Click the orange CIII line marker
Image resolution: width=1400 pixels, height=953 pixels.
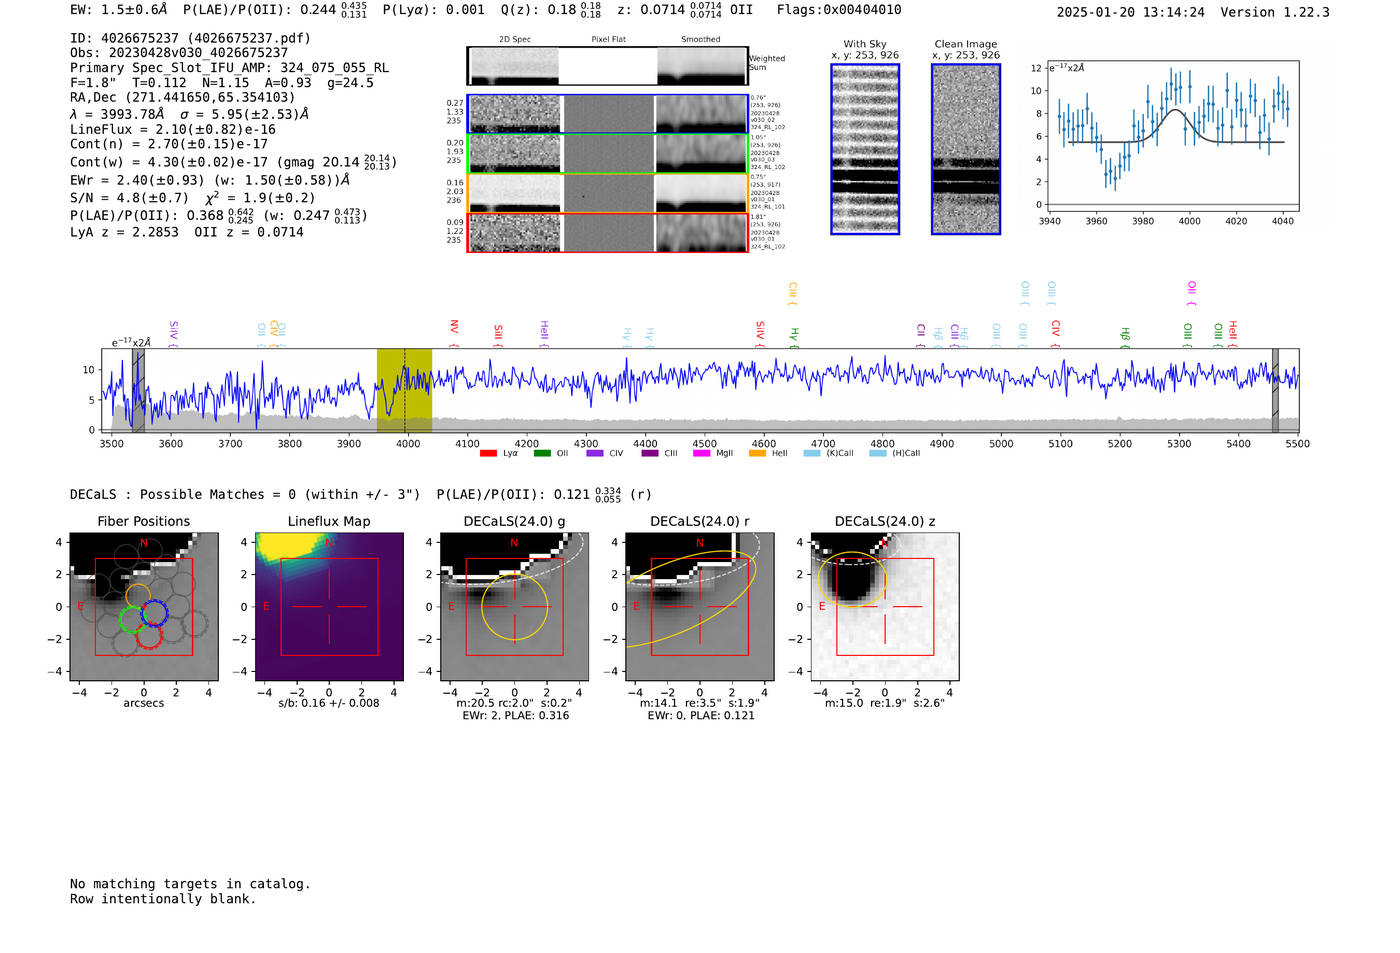pos(793,294)
